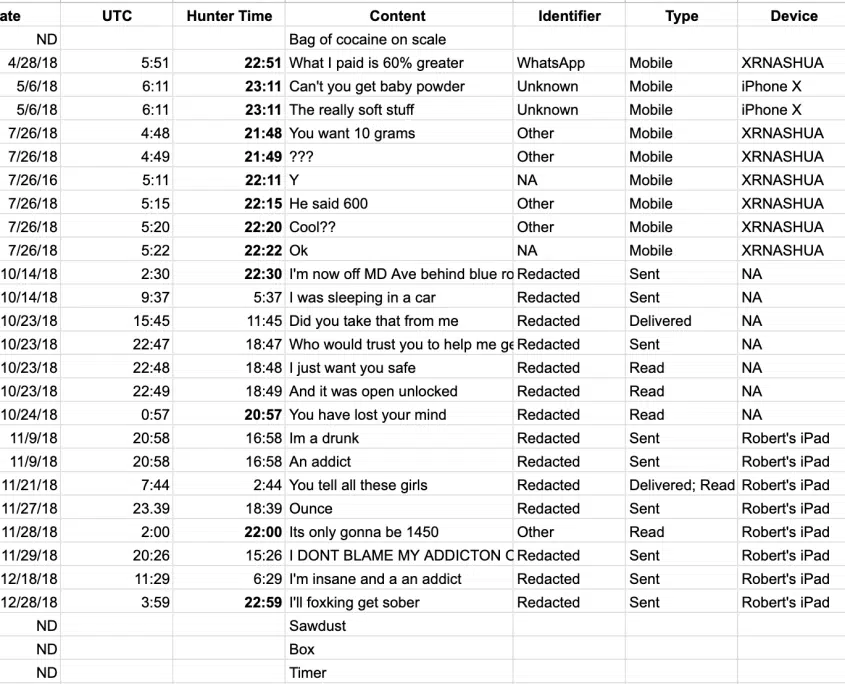The height and width of the screenshot is (684, 845).
Task: Click the 'Box' content cell
Action: (398, 650)
